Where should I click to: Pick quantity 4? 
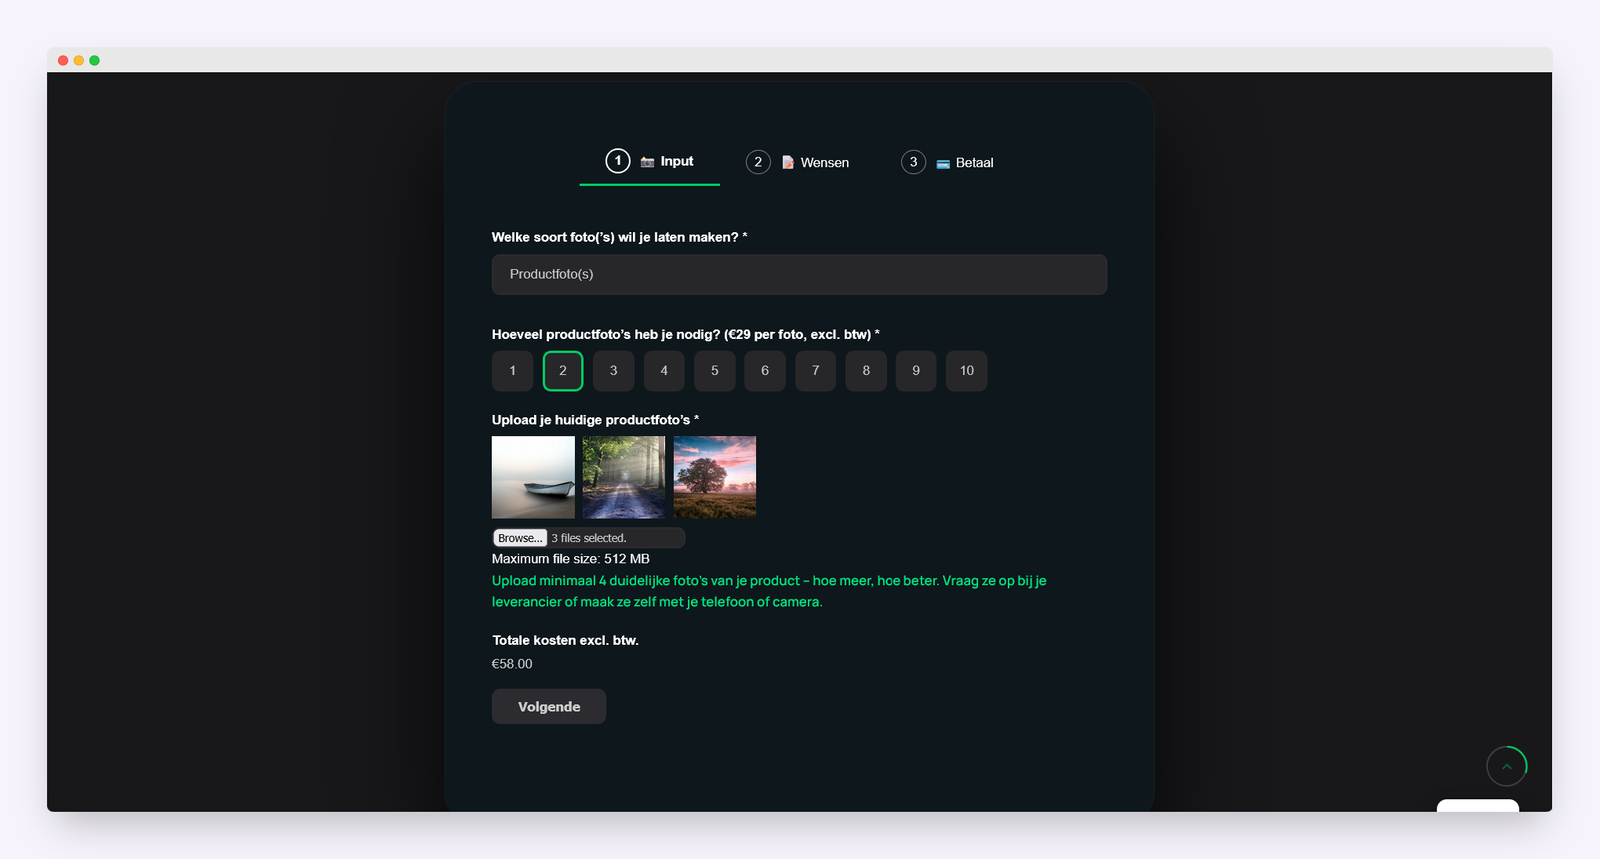[x=664, y=371]
